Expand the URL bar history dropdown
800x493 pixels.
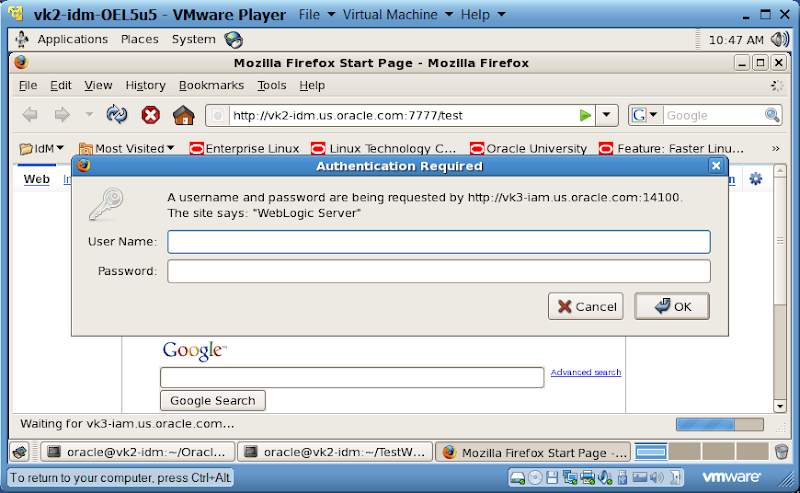(x=606, y=115)
